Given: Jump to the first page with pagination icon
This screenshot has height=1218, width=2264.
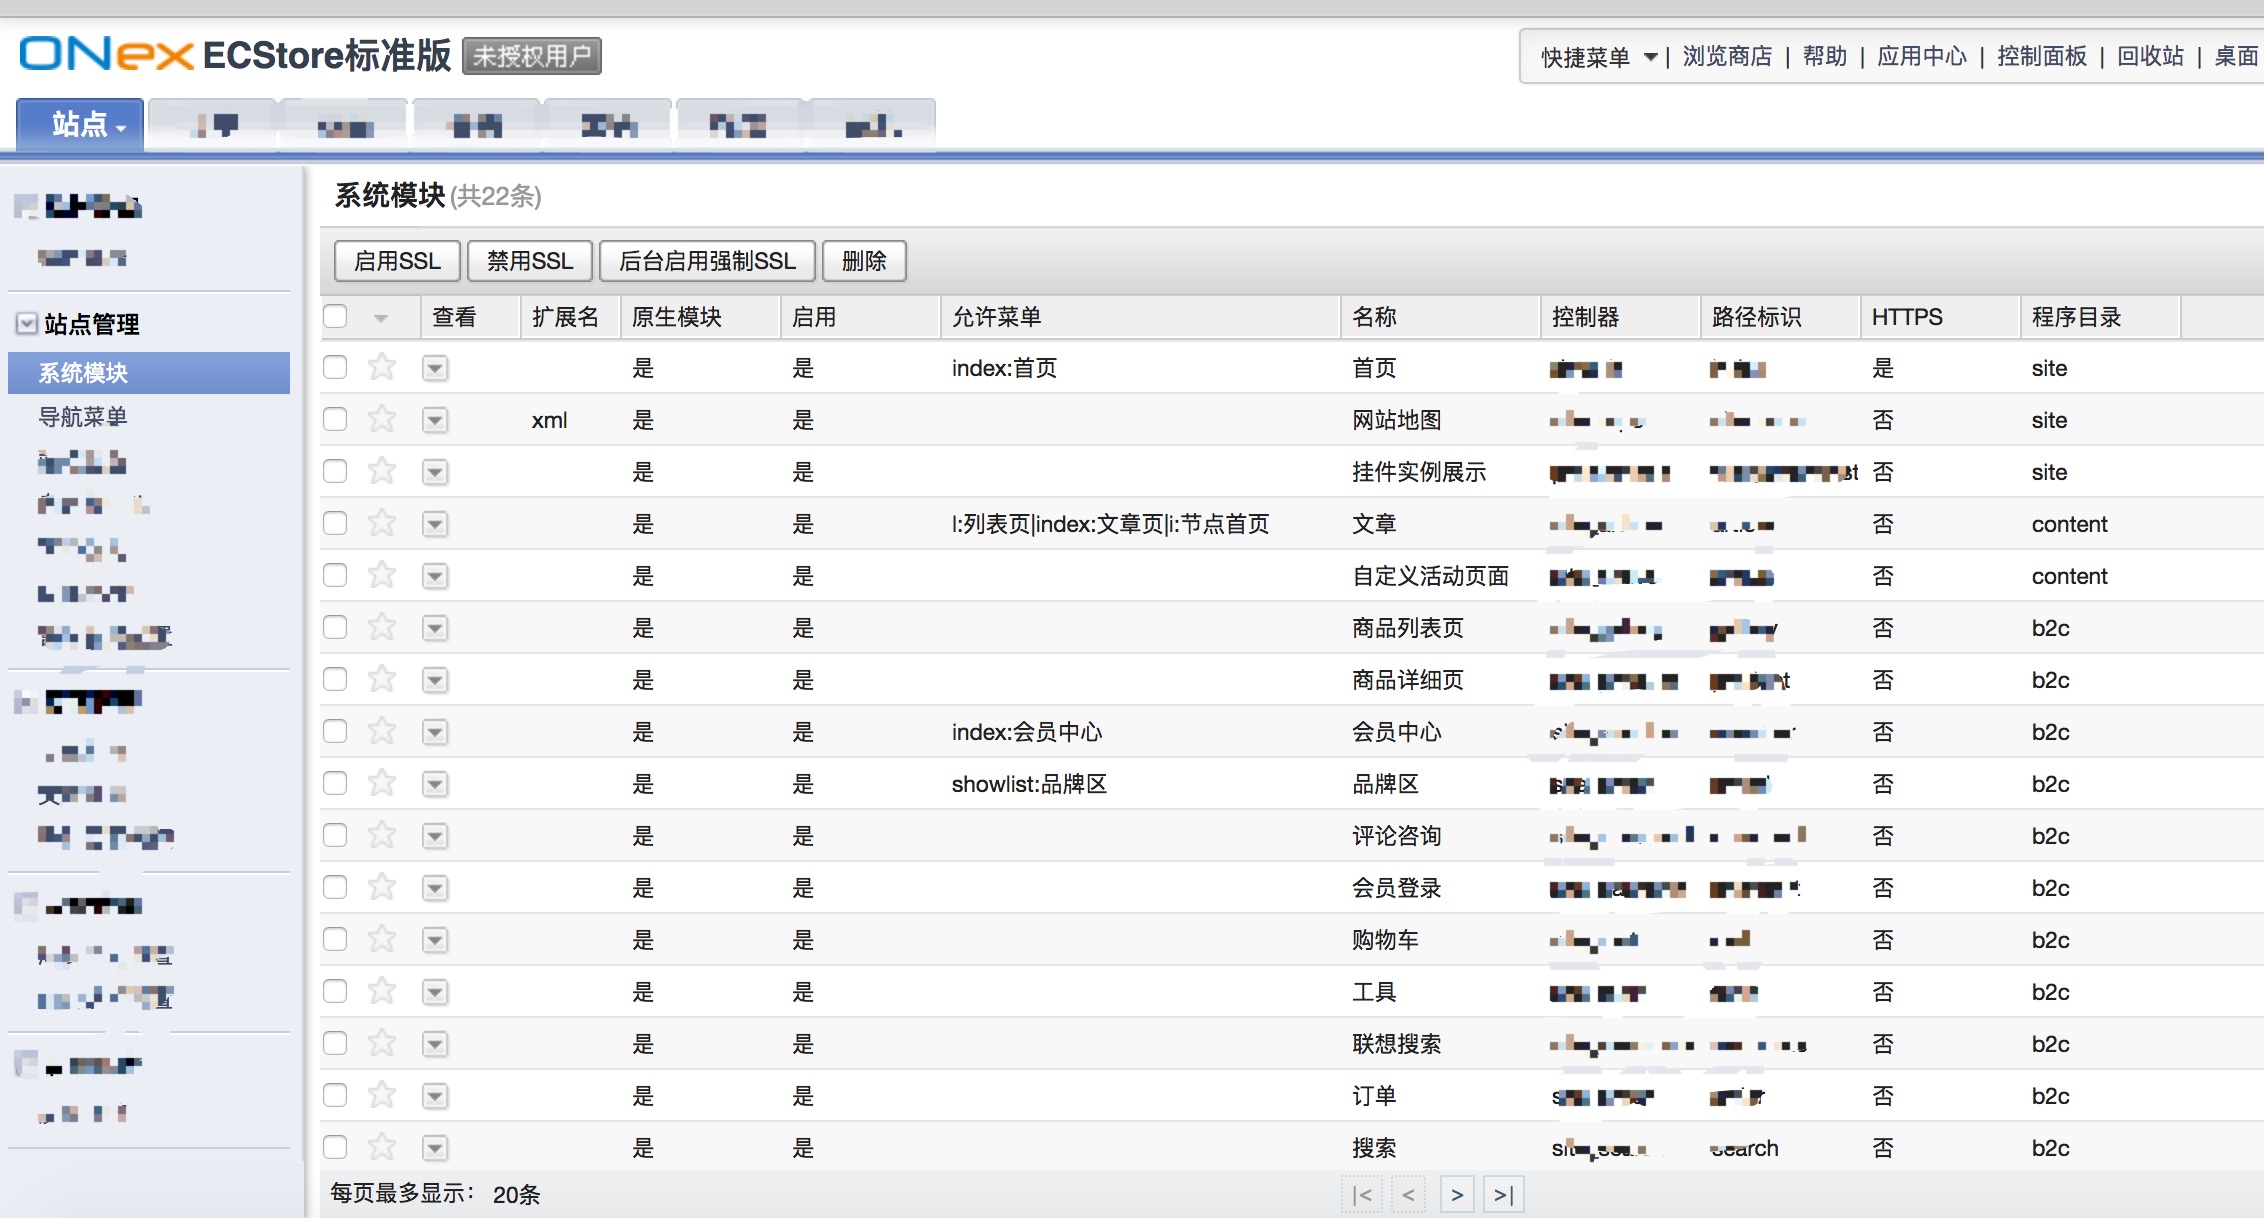Looking at the screenshot, I should 1362,1194.
